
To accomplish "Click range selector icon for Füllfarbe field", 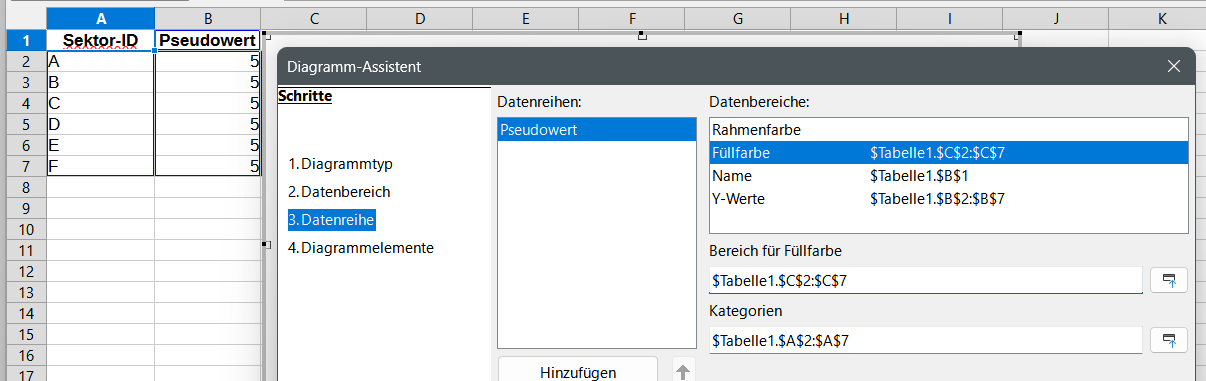I will point(1168,280).
